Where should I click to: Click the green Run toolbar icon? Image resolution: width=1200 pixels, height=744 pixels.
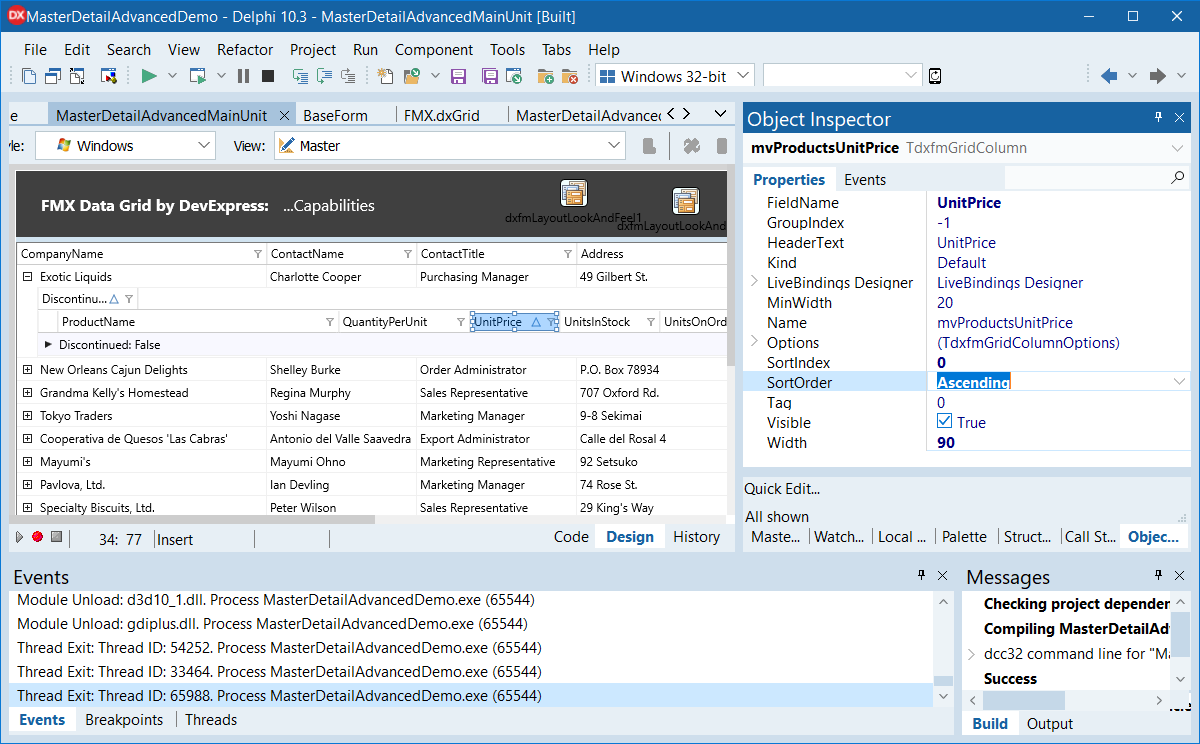[149, 76]
